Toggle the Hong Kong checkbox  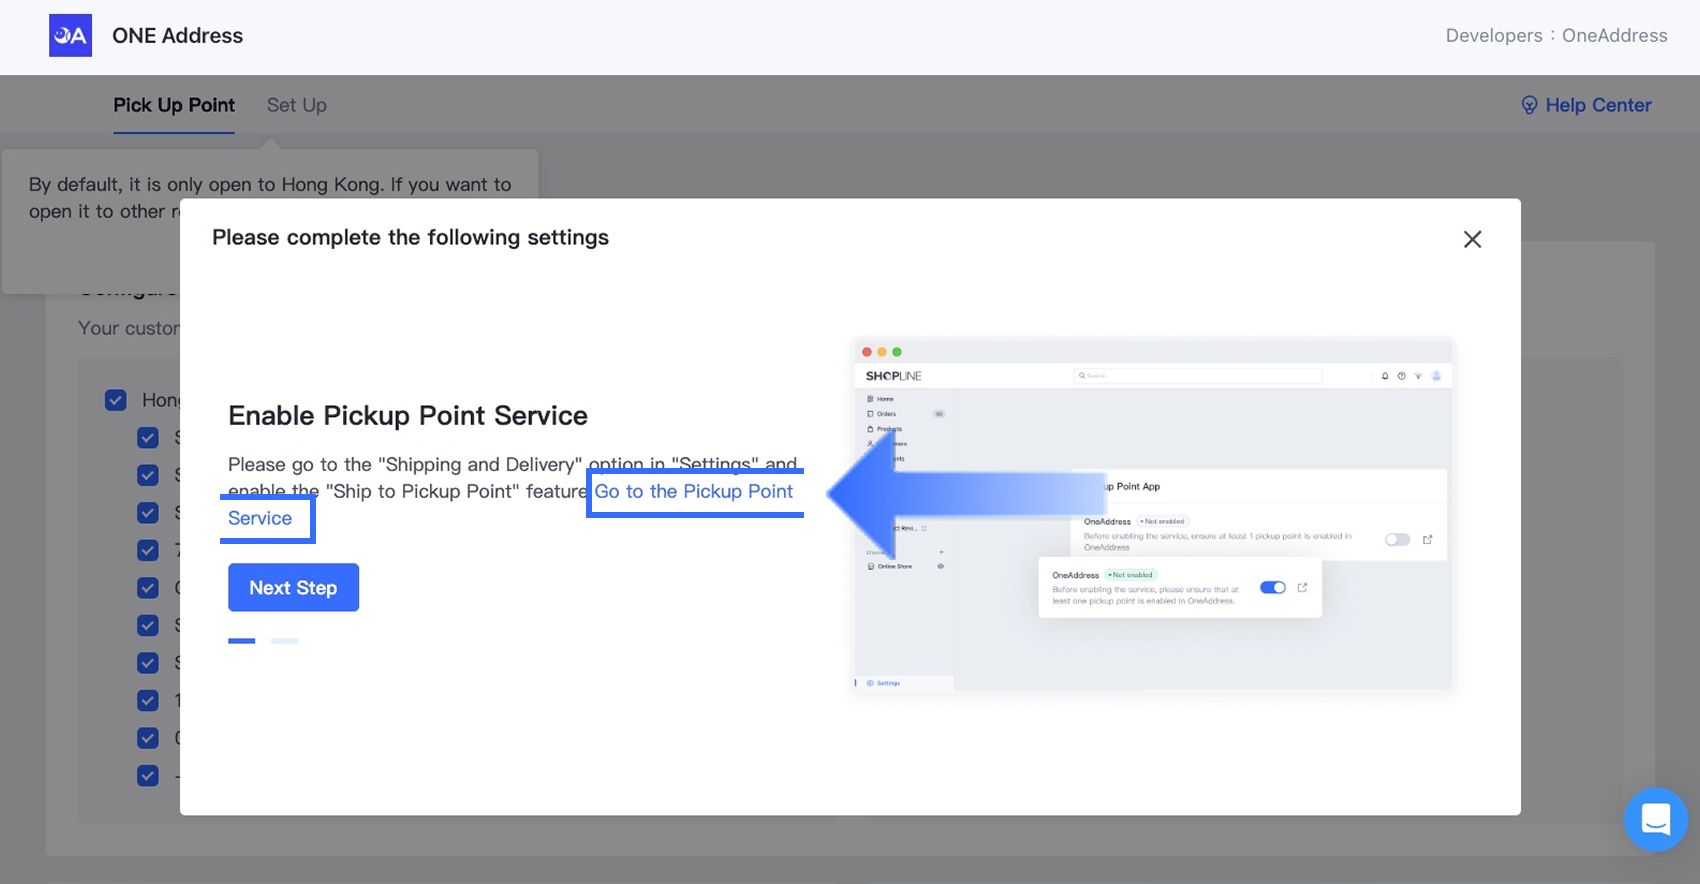tap(116, 400)
